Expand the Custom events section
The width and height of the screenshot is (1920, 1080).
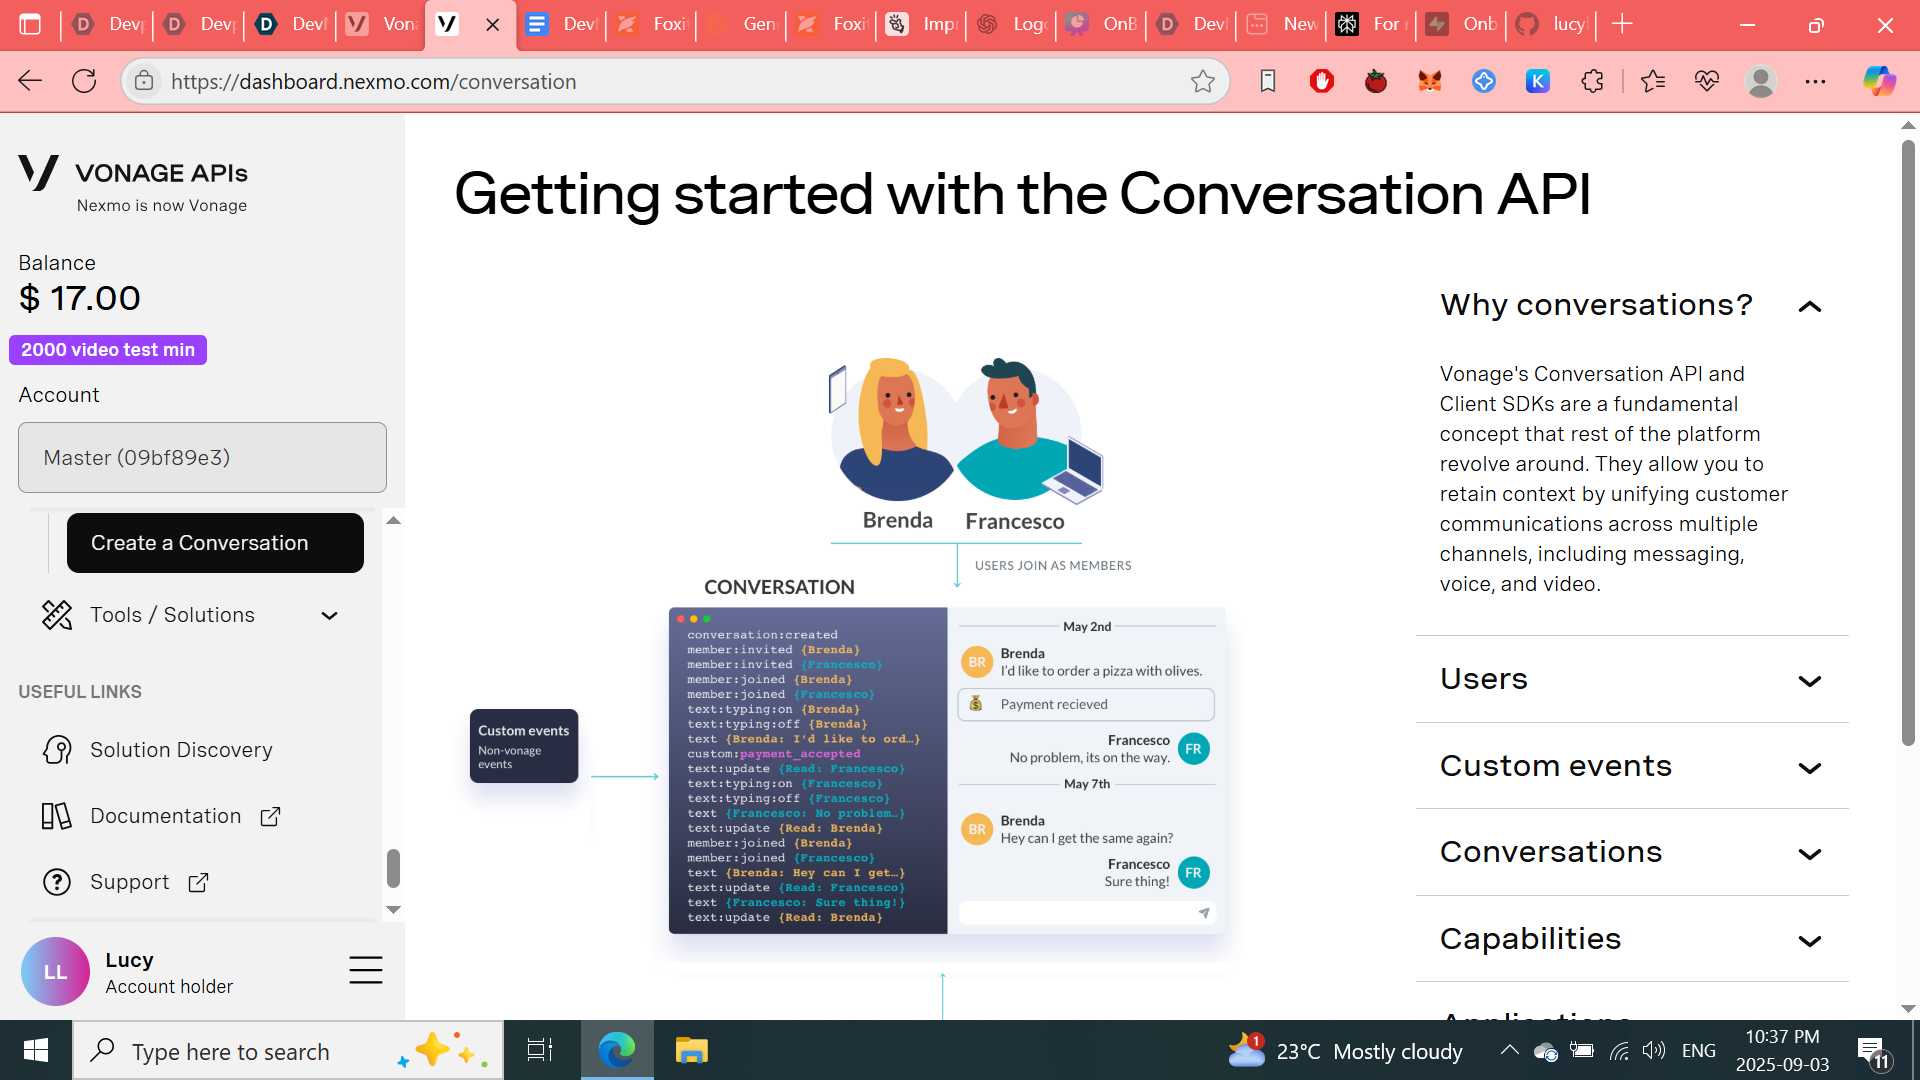[x=1809, y=768]
